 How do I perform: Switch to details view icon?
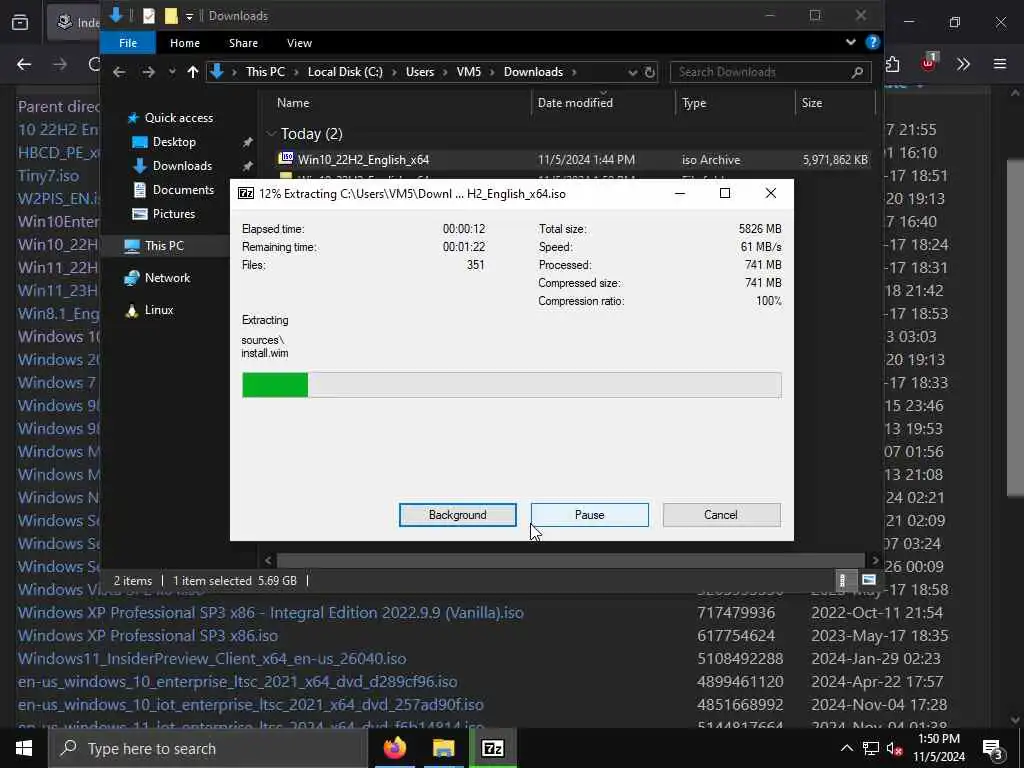point(842,580)
